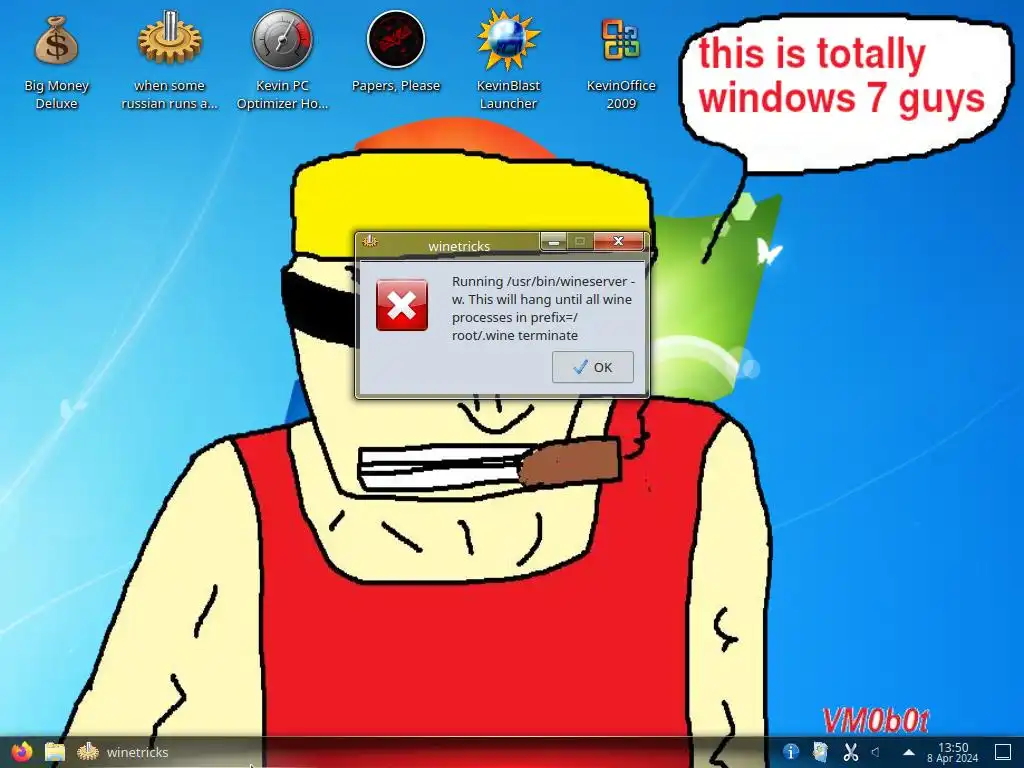Expand the hidden tray icons arrow

coord(908,752)
